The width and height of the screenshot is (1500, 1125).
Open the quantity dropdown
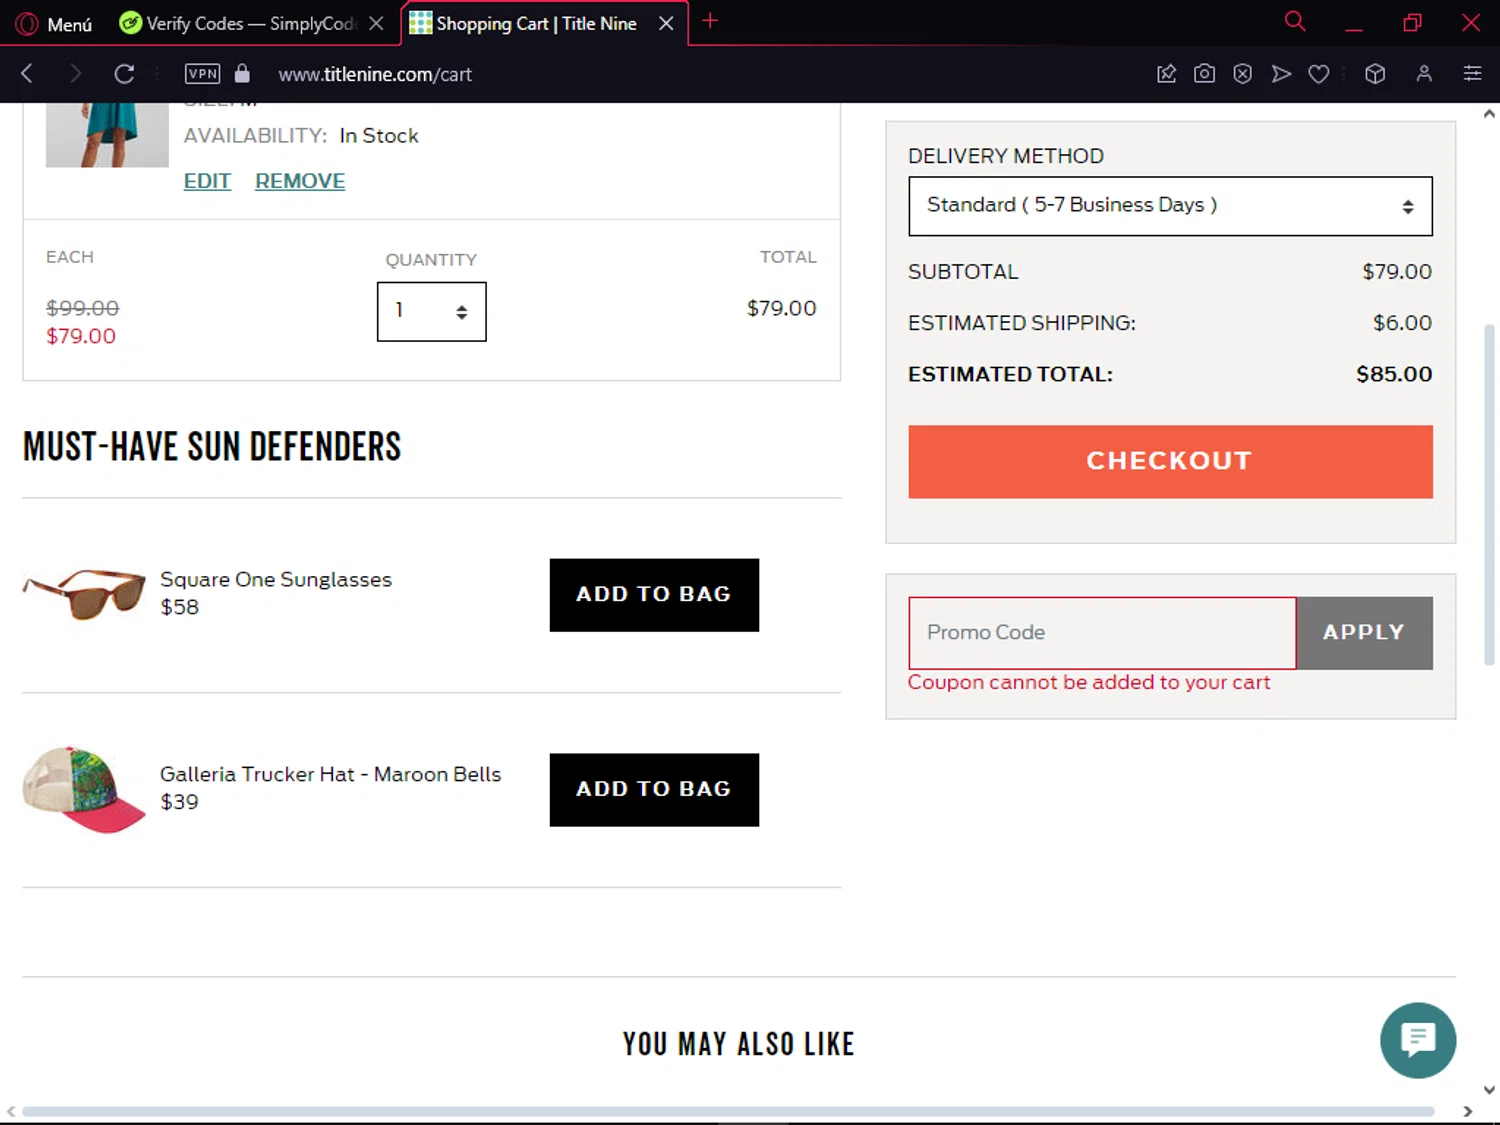coord(431,311)
